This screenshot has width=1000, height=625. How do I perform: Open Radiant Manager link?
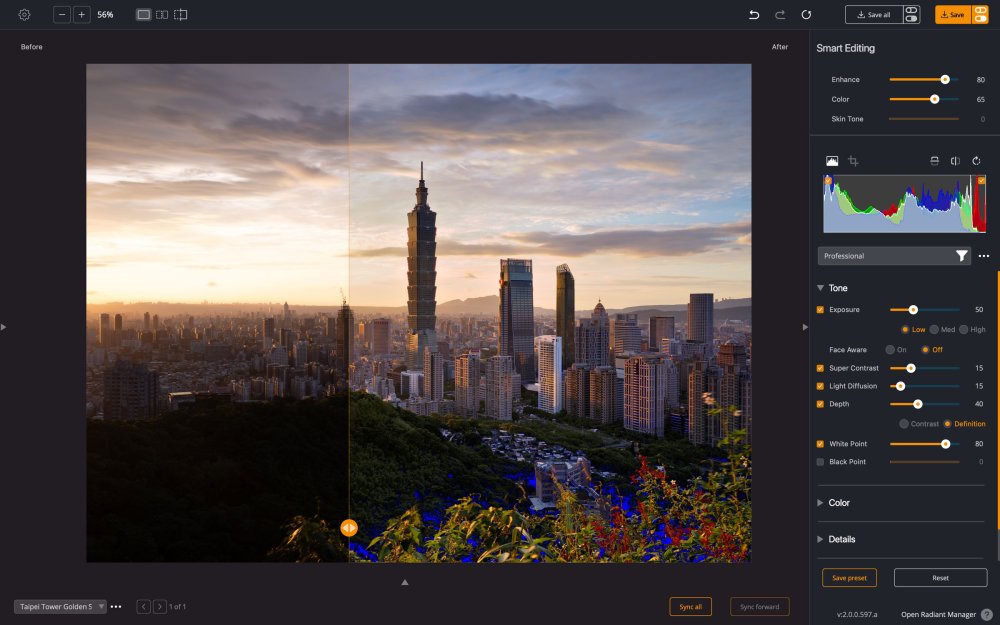tap(938, 614)
